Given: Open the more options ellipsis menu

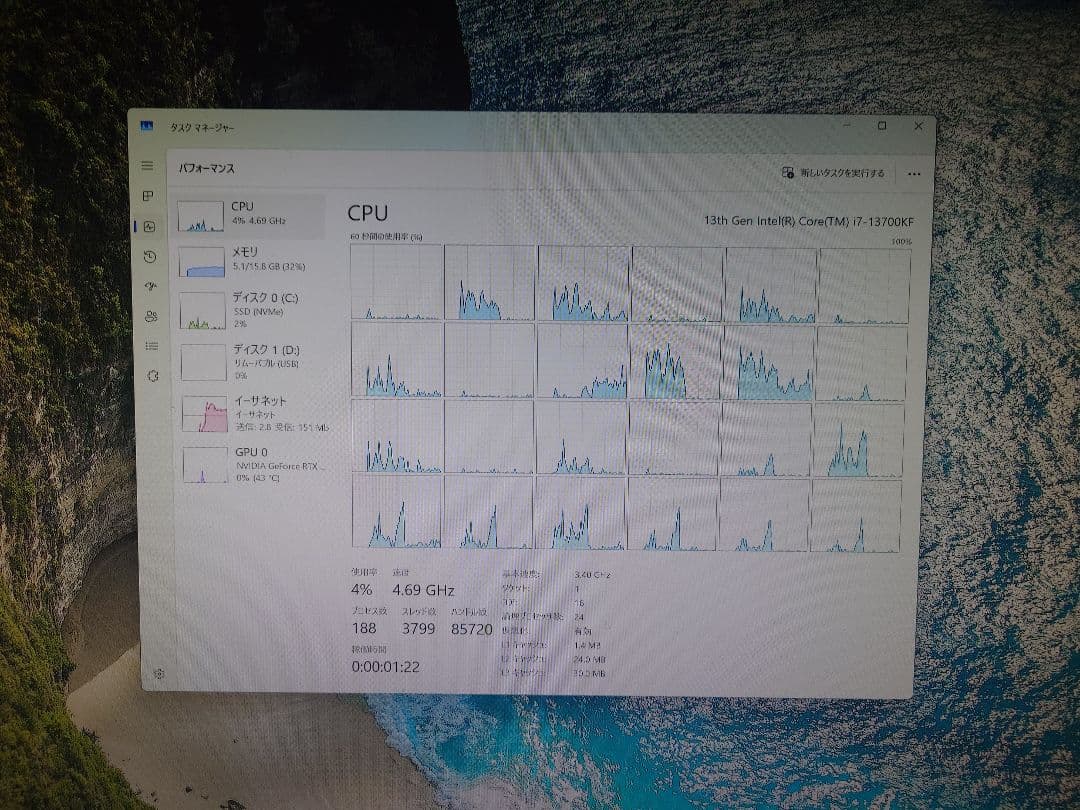Looking at the screenshot, I should click(913, 171).
